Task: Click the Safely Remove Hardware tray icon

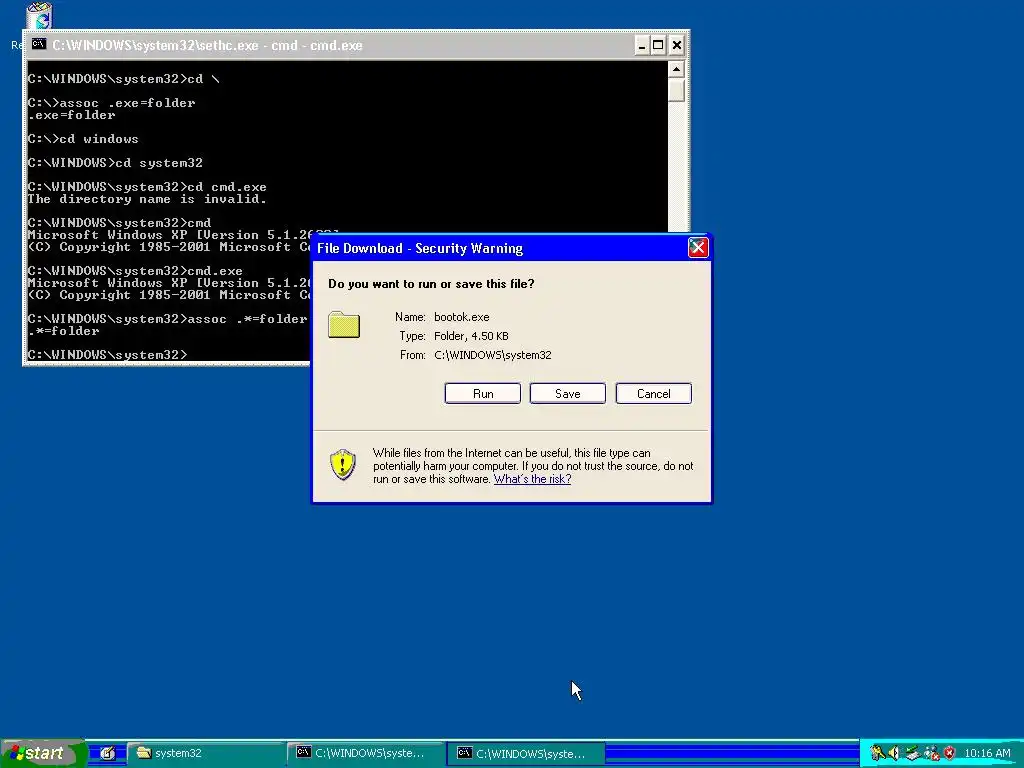Action: click(x=913, y=753)
